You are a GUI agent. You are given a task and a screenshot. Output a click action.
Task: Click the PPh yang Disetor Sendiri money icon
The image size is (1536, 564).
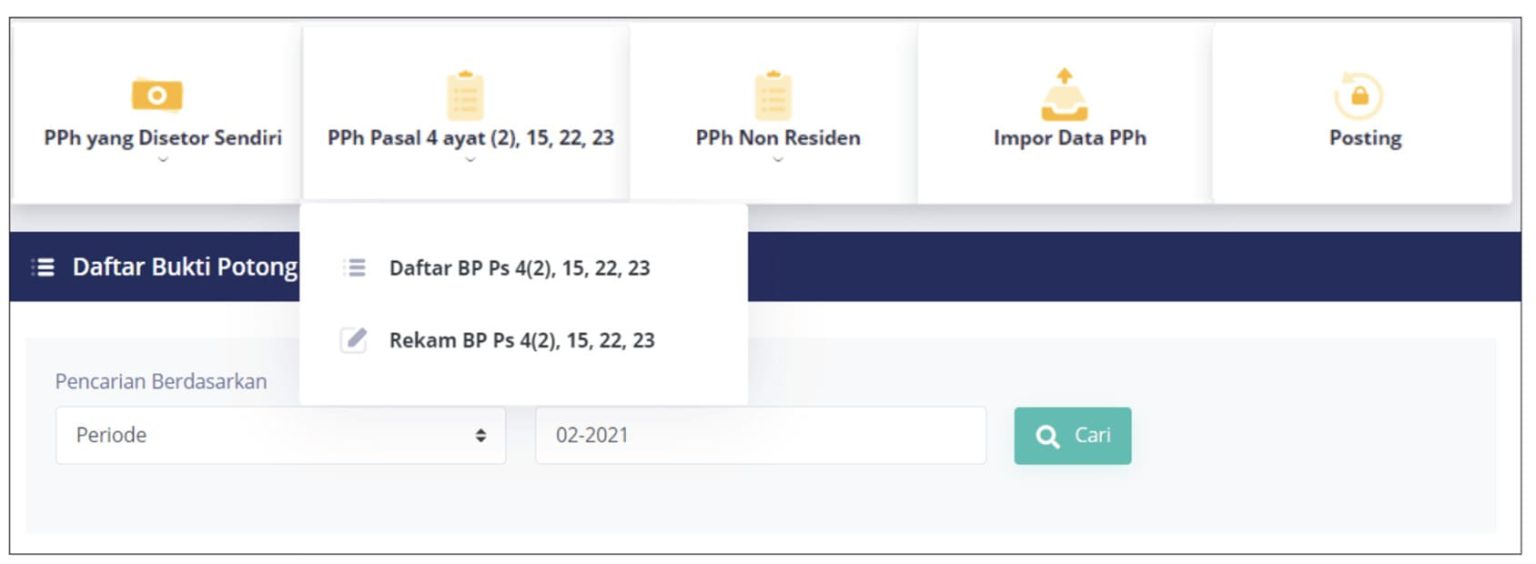click(x=157, y=95)
